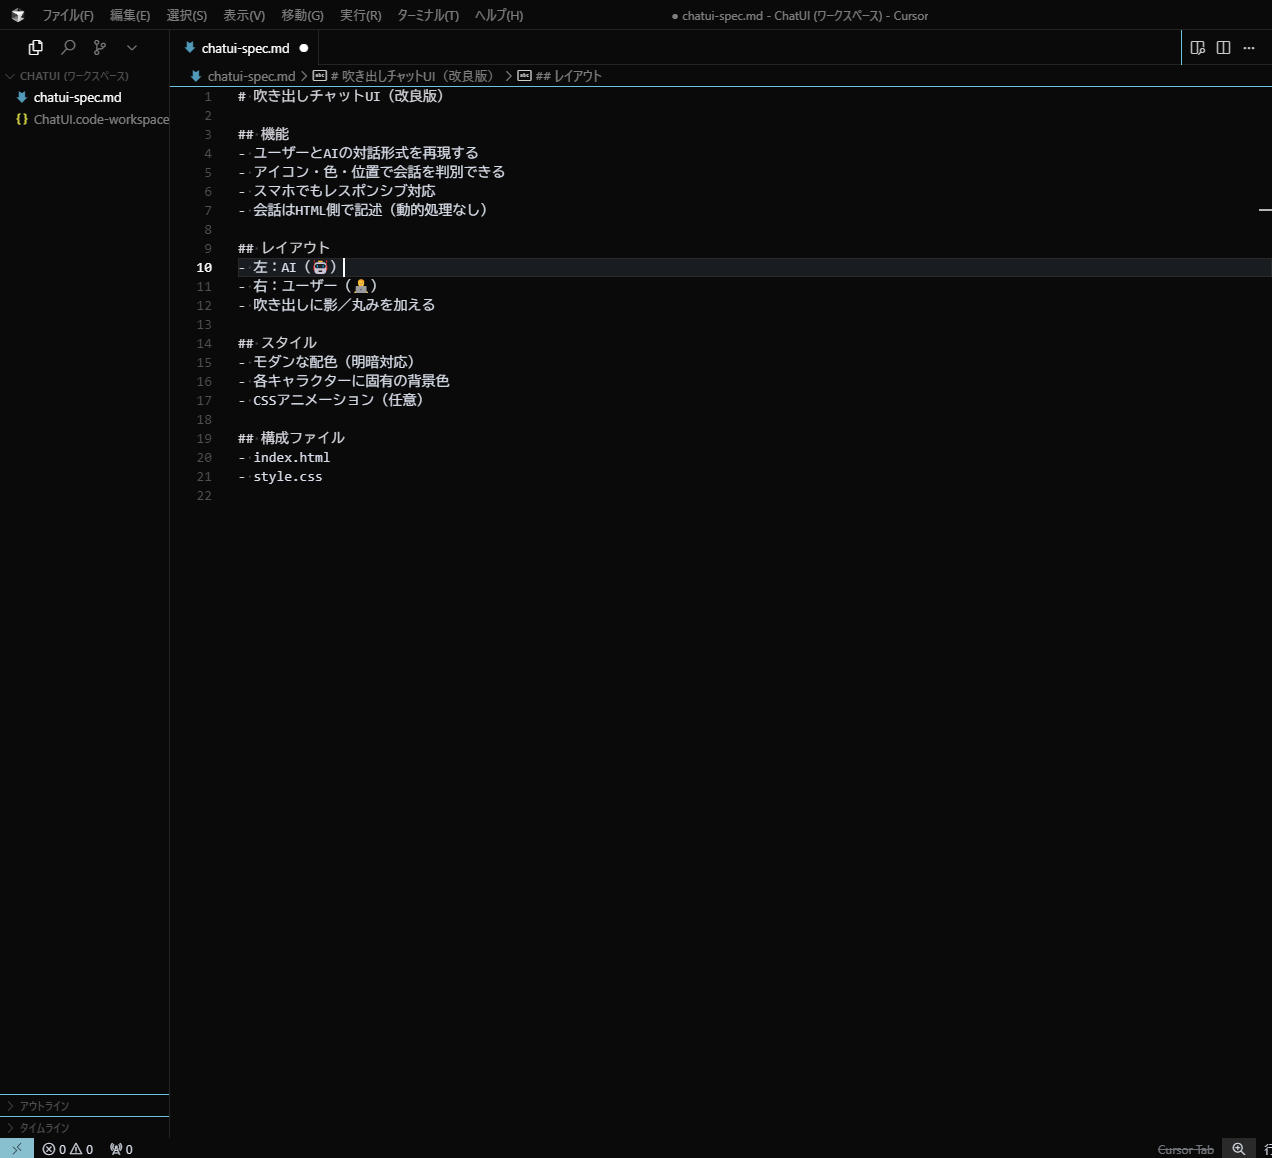Screen dimensions: 1272x1158
Task: Click the forwarded ports status indicator
Action: click(x=121, y=1149)
